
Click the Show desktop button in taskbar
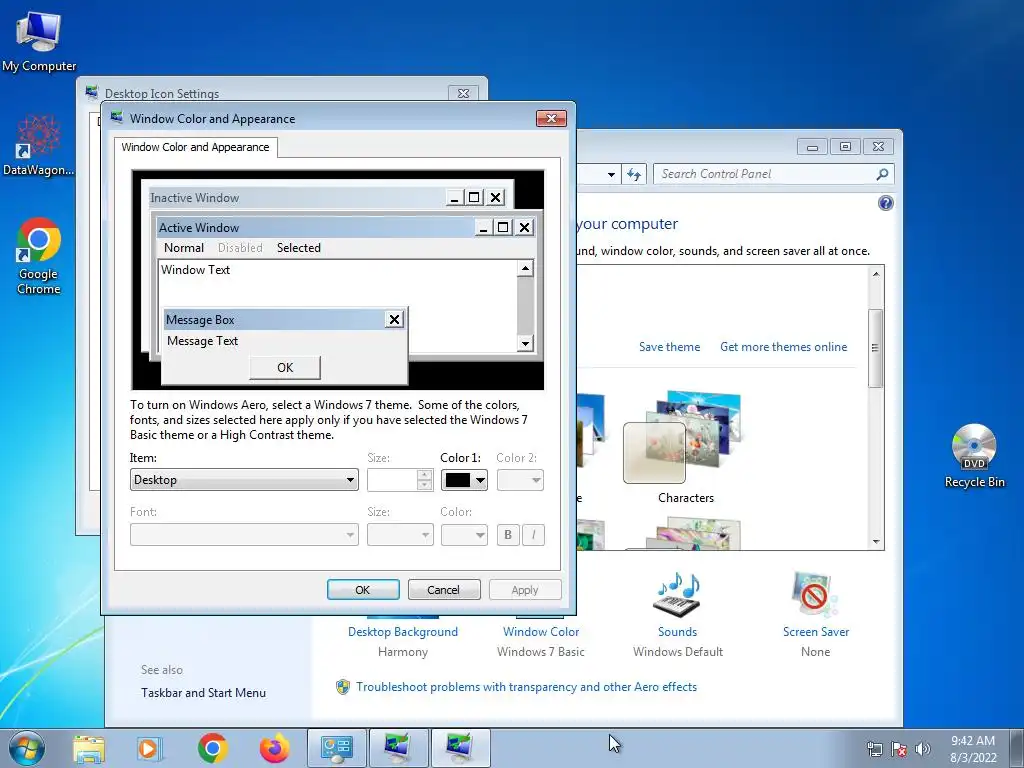pyautogui.click(x=1017, y=748)
